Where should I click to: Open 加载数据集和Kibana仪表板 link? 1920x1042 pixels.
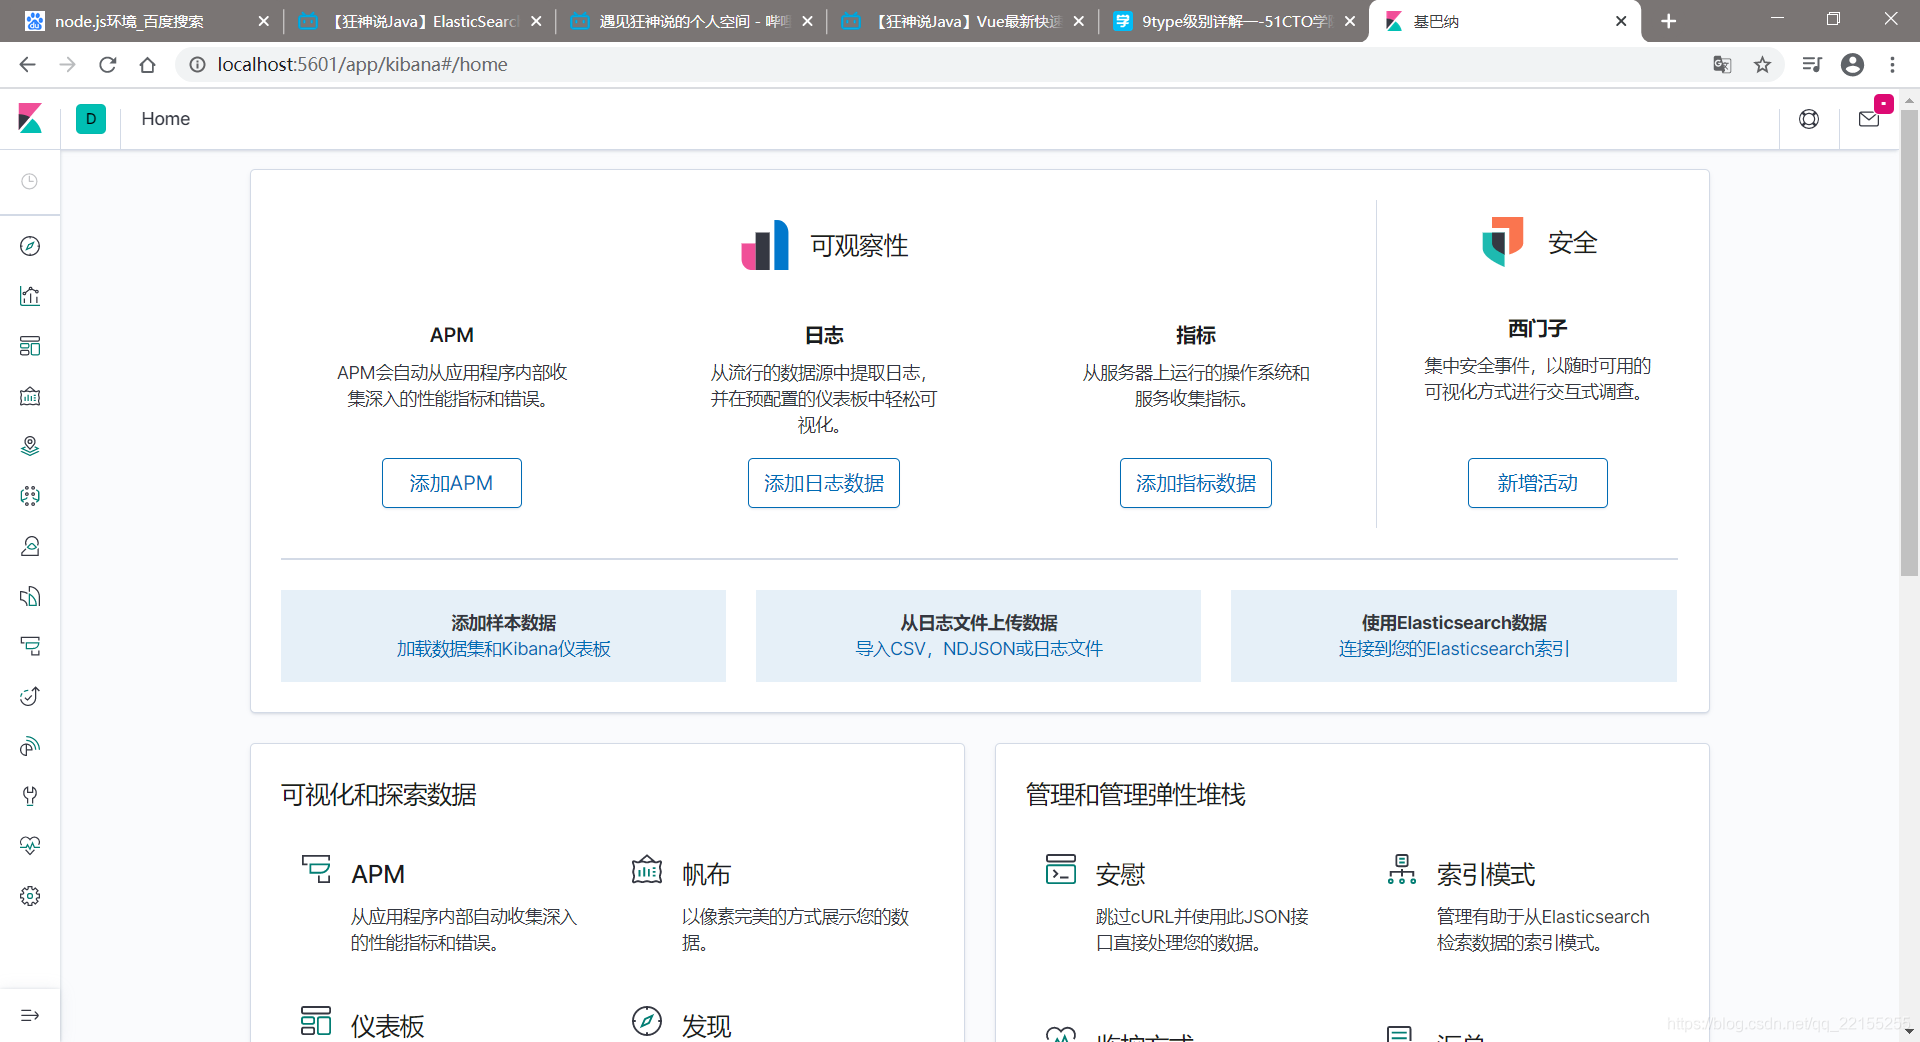pyautogui.click(x=503, y=649)
